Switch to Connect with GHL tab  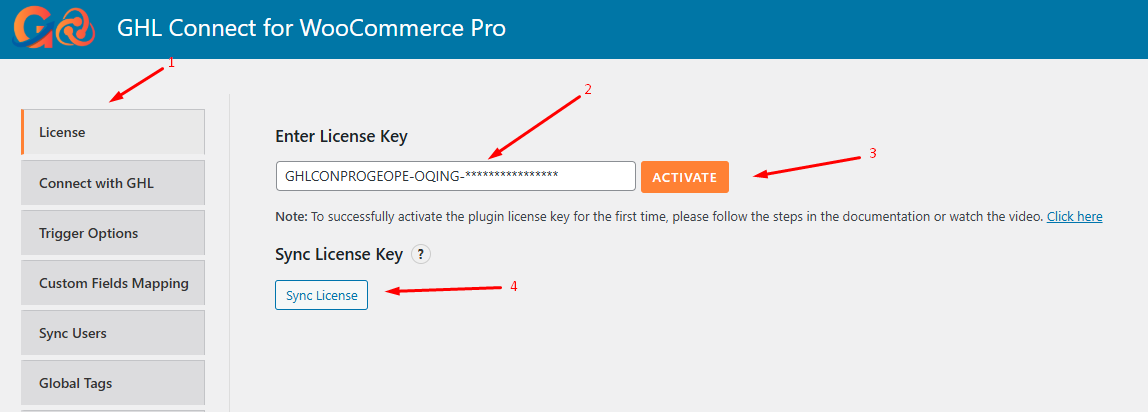click(x=112, y=183)
